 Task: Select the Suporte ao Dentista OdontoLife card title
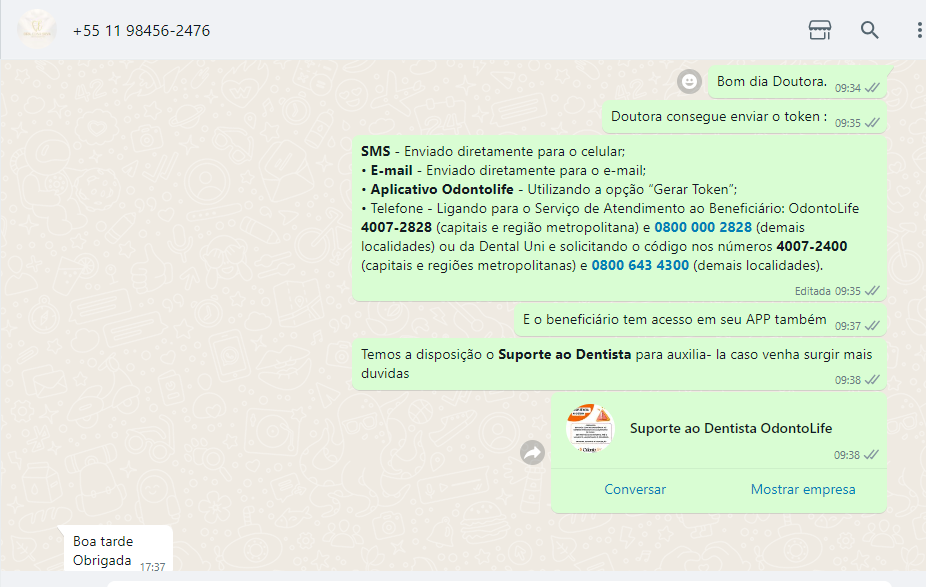point(731,428)
